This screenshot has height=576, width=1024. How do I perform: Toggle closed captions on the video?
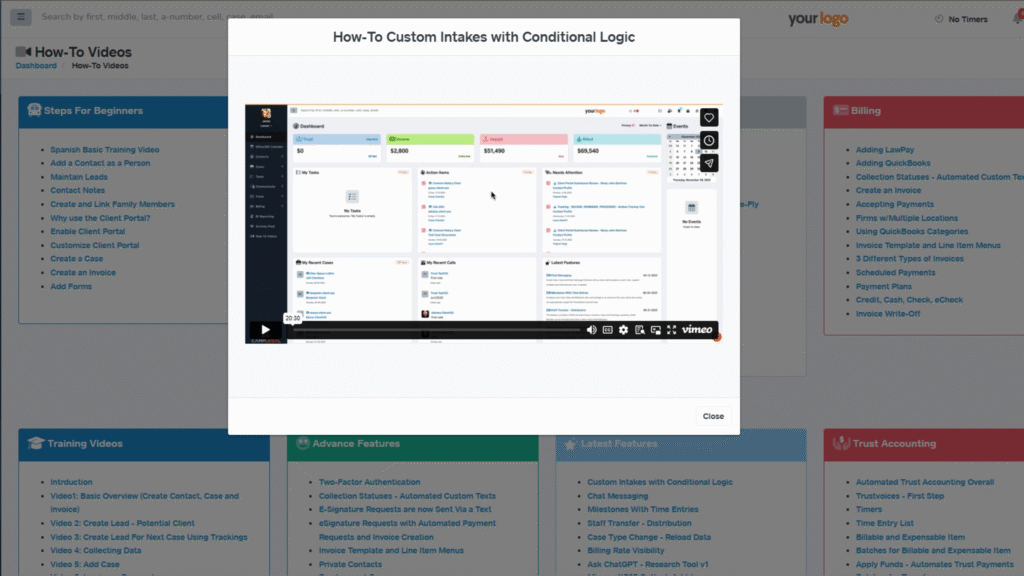[607, 329]
